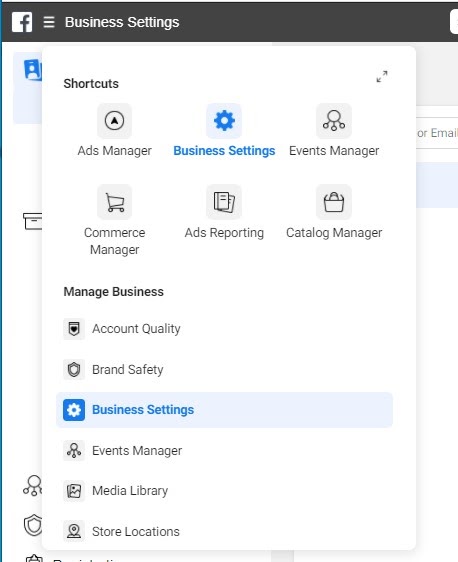Open Ads Manager via its label

(114, 151)
